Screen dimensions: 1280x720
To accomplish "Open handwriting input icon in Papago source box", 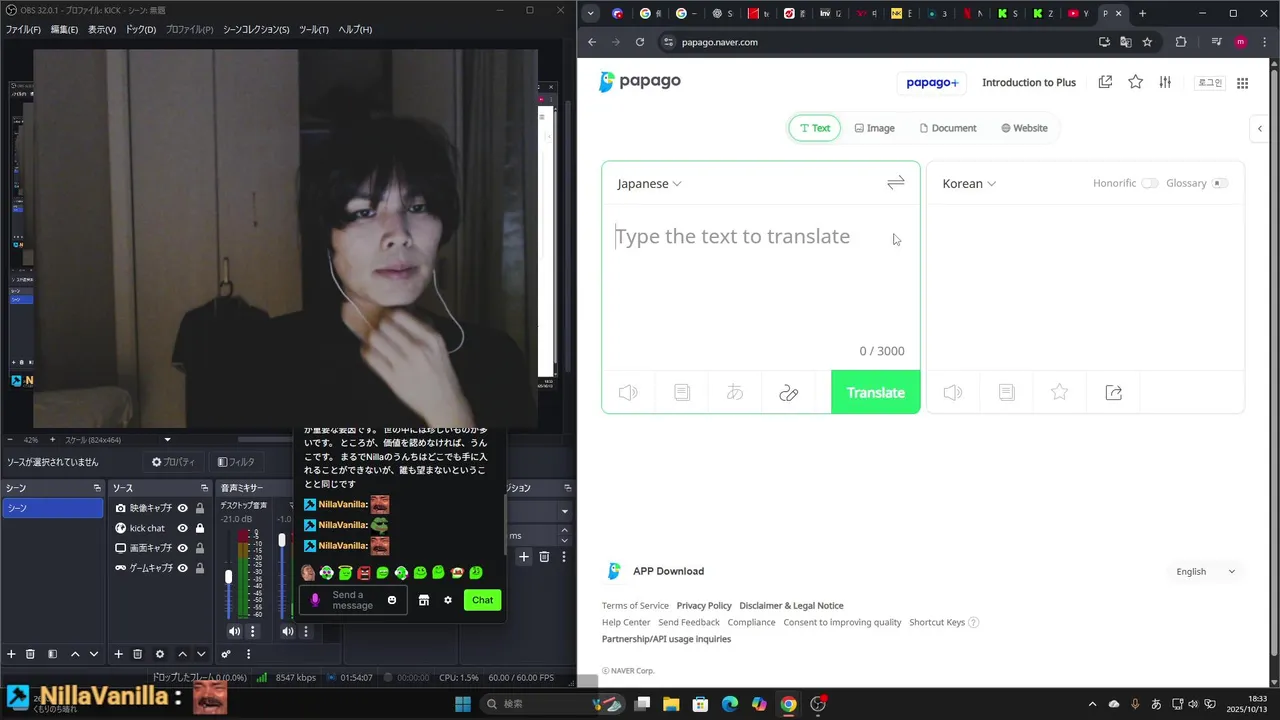I will [735, 393].
